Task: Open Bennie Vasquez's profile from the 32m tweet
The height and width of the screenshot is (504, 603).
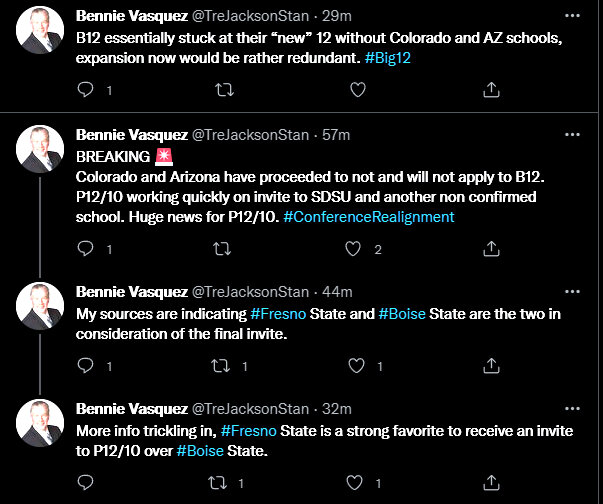Action: [131, 409]
